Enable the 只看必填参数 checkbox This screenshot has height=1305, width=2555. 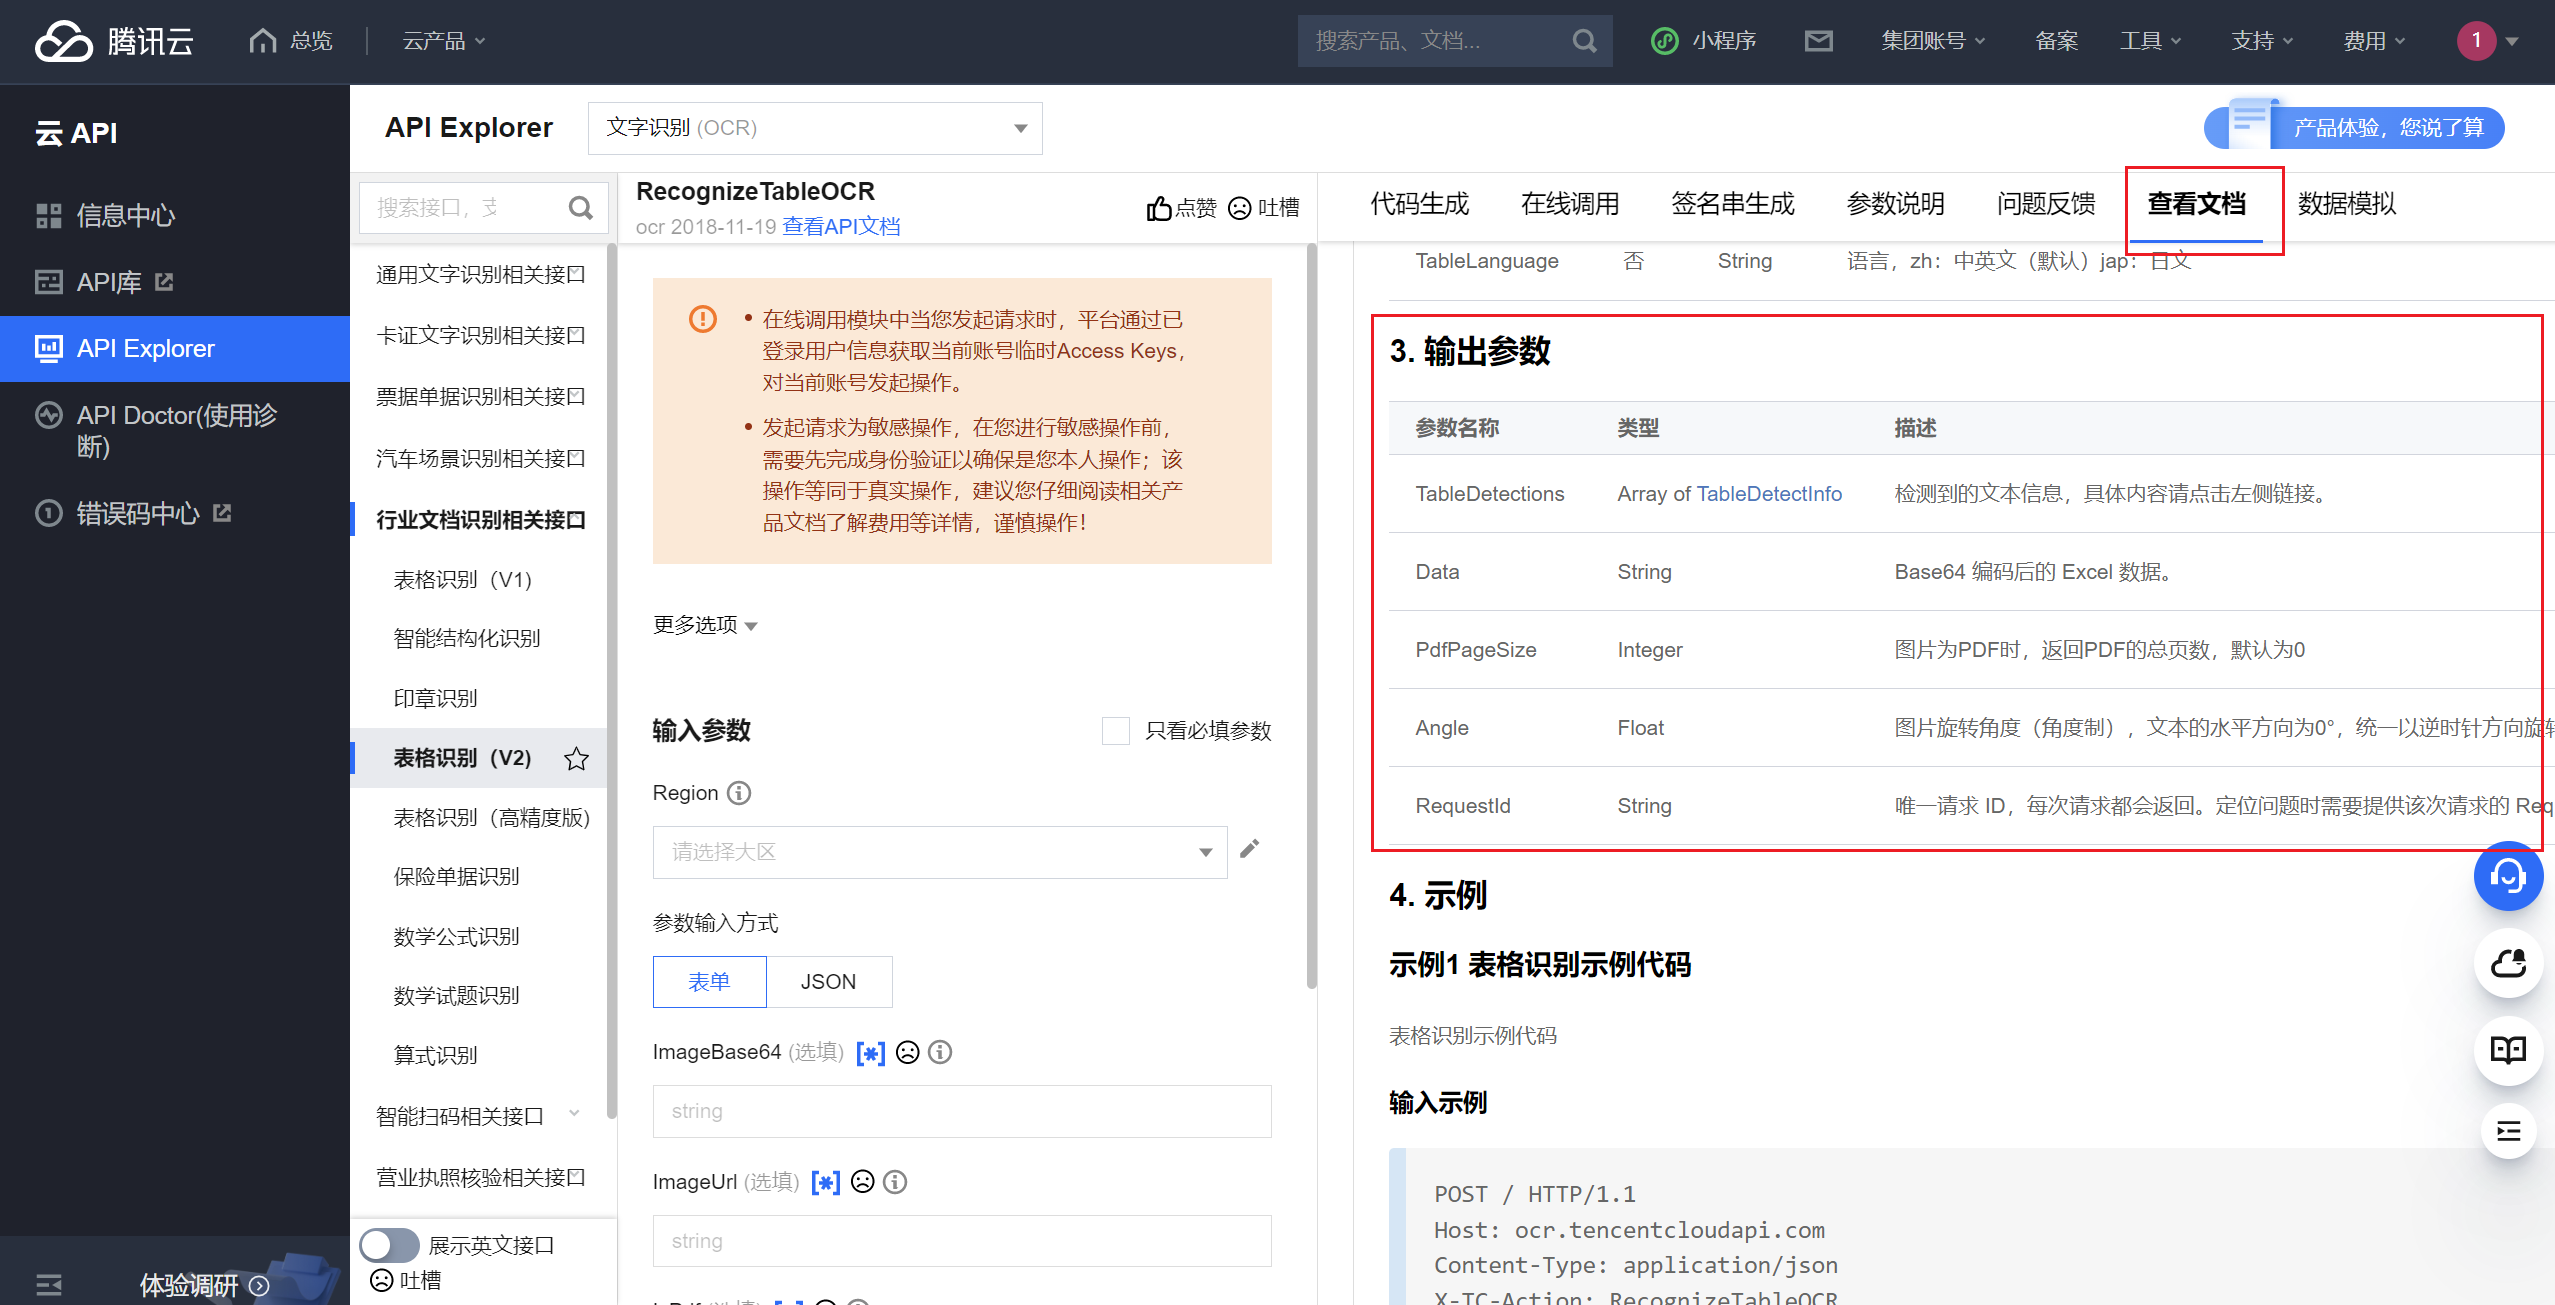pos(1116,731)
